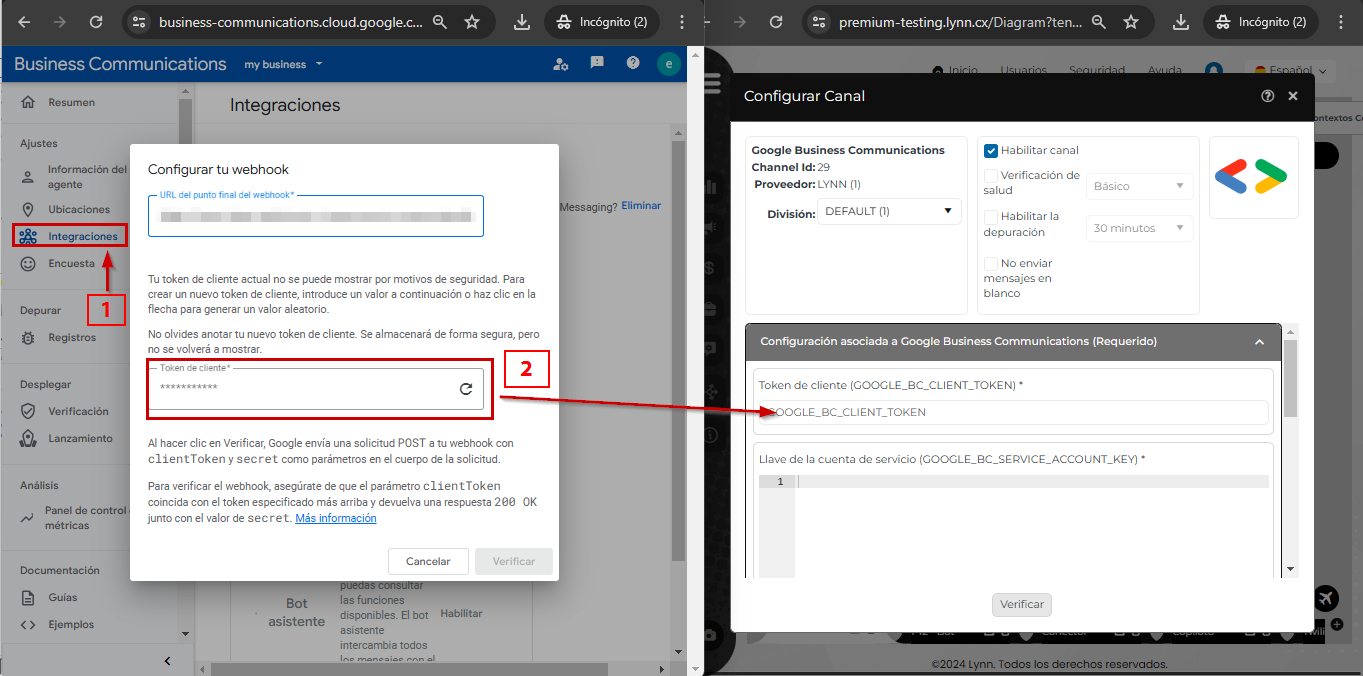Screen dimensions: 1363x676
Task: Open the user avatar 'e' account menu
Action: click(668, 64)
